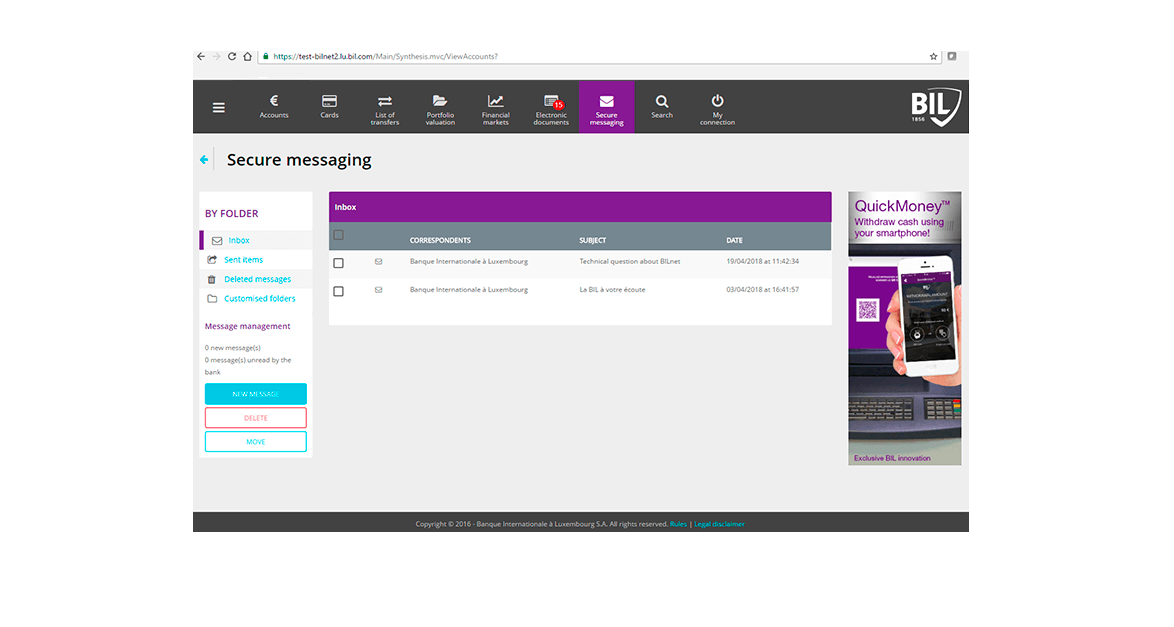
Task: Open the Search tool
Action: tap(662, 106)
